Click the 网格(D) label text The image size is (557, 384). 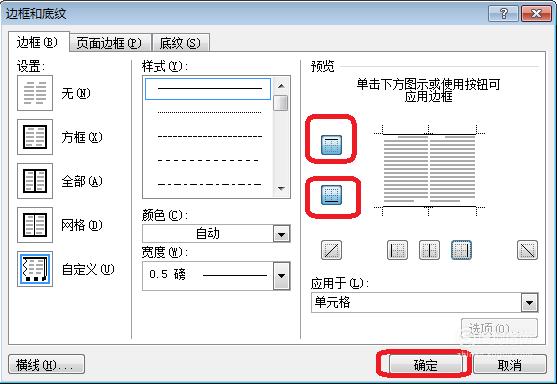[82, 225]
